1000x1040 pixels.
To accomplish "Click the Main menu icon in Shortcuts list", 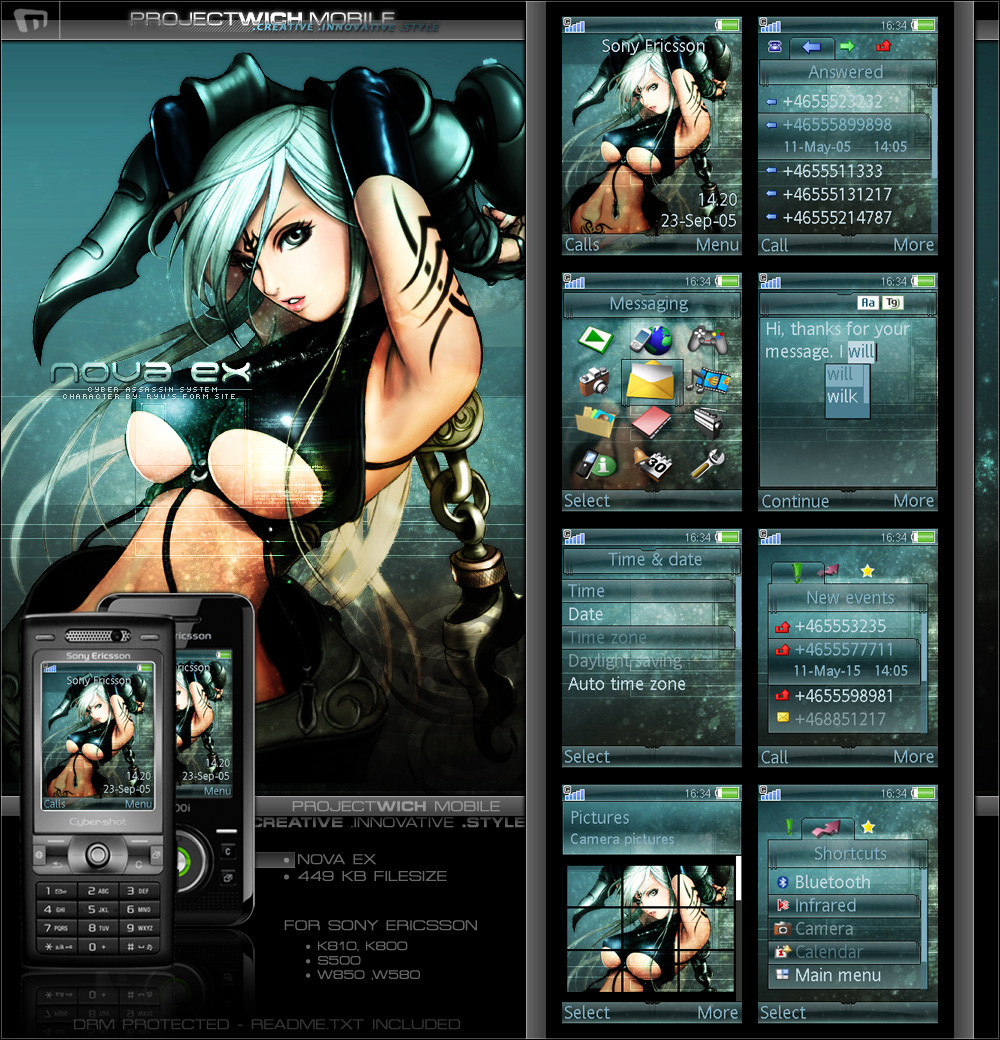I will click(x=782, y=975).
